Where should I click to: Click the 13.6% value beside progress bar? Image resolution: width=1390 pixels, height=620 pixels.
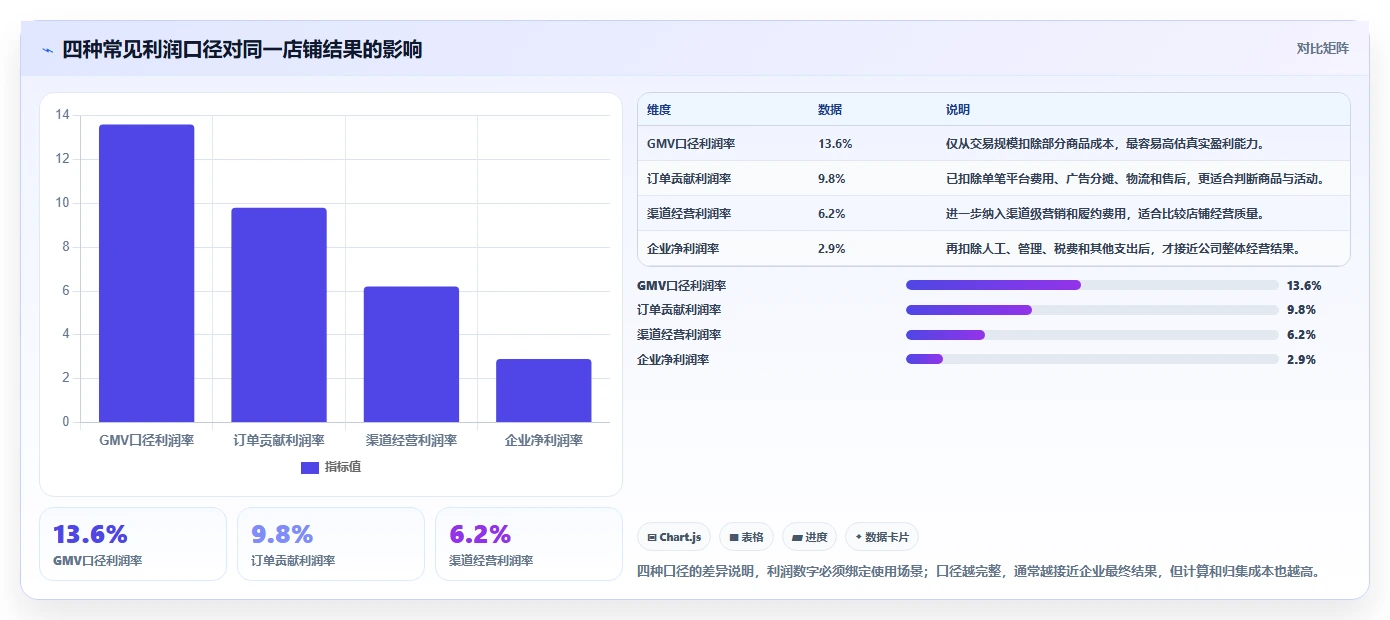click(1304, 285)
